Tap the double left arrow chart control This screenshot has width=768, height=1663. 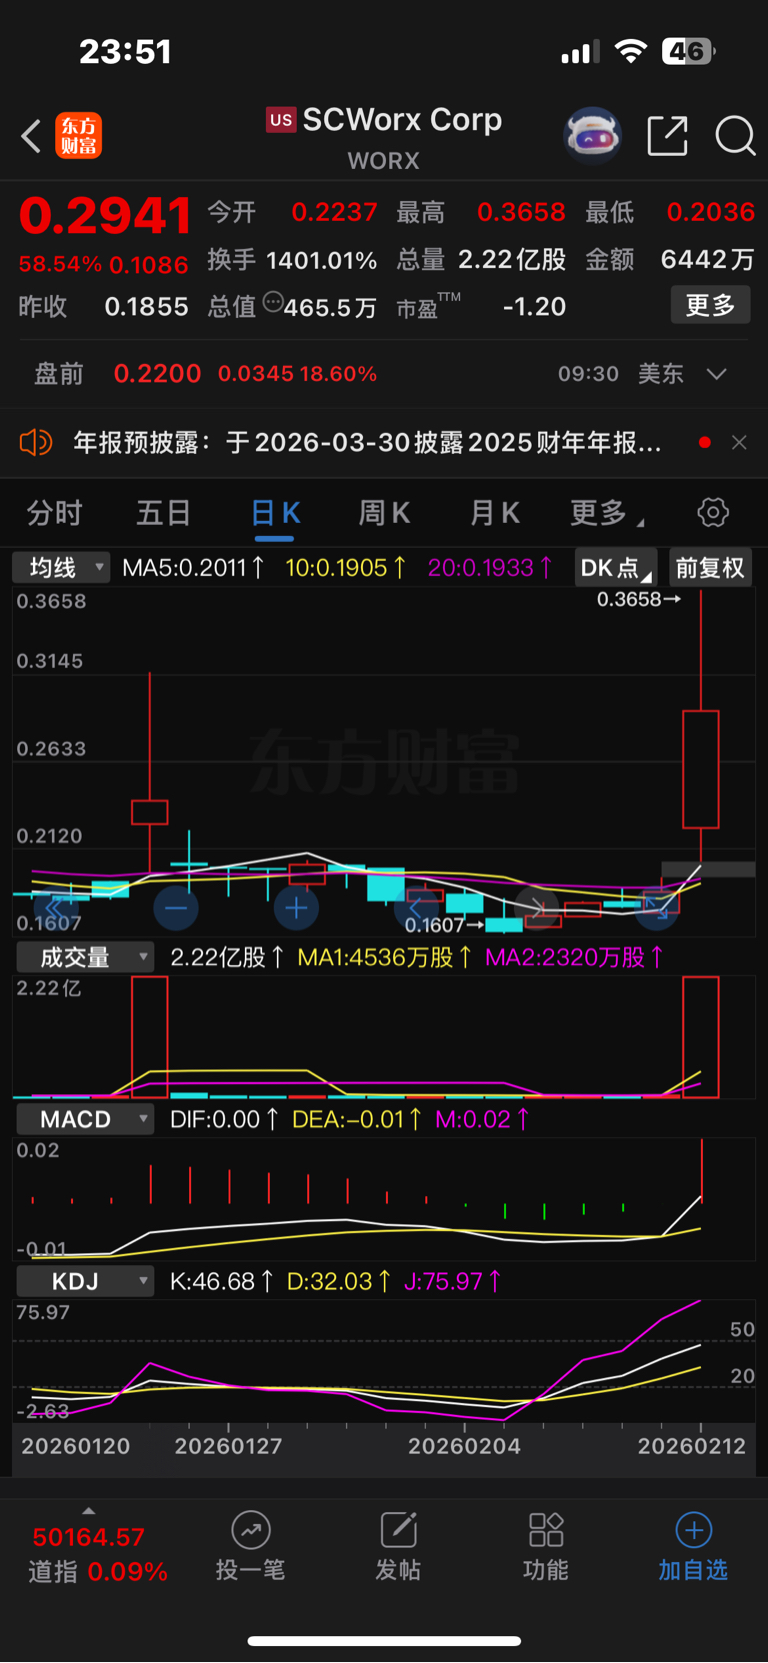(56, 908)
